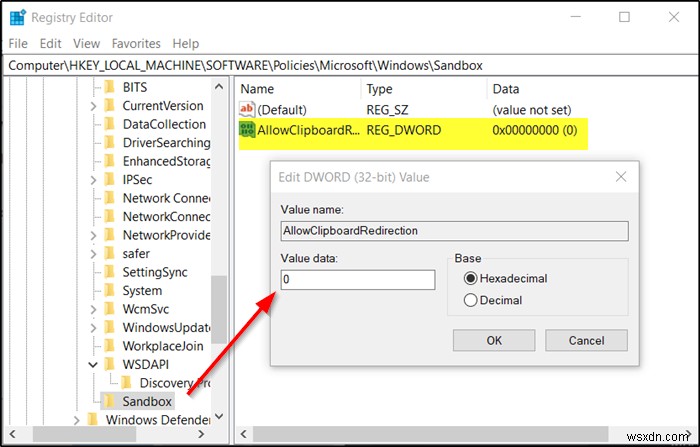
Task: Click the Value data input field
Action: tap(358, 280)
